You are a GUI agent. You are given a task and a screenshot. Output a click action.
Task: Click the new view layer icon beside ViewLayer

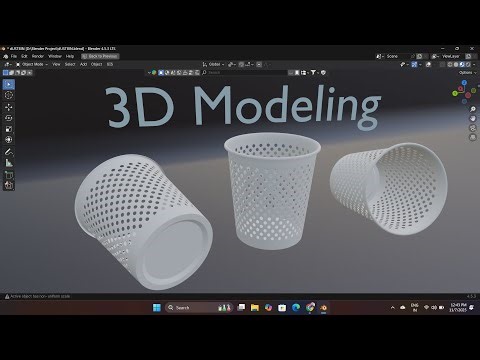tap(468, 56)
